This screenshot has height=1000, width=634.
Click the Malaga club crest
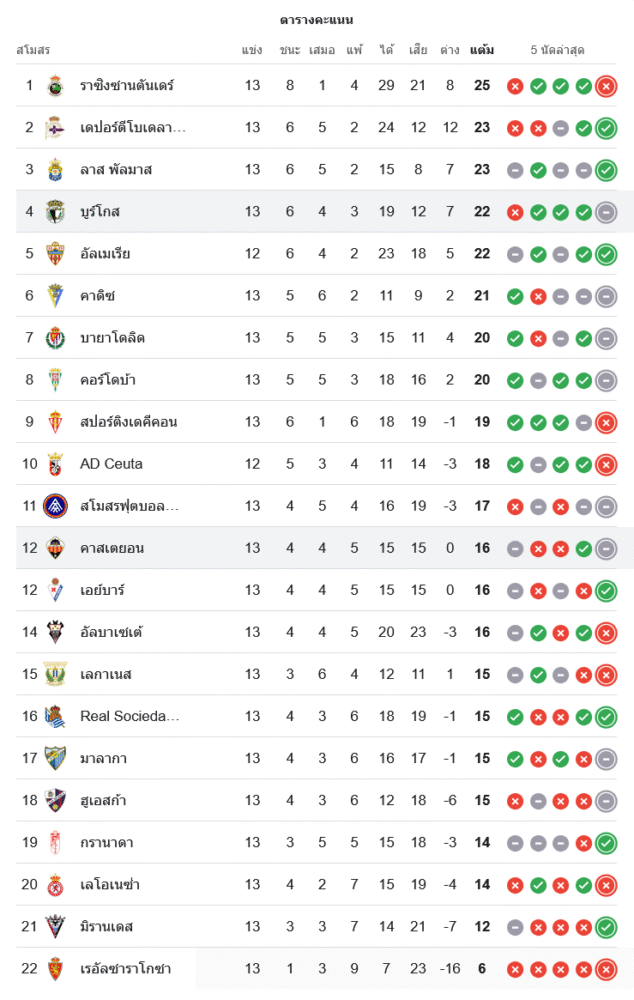click(x=55, y=758)
